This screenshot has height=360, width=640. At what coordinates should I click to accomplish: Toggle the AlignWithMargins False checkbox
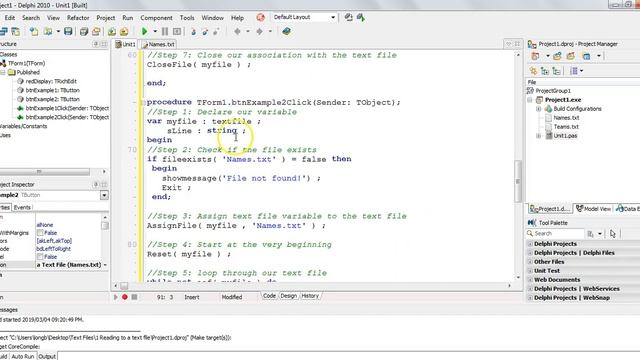pyautogui.click(x=40, y=233)
